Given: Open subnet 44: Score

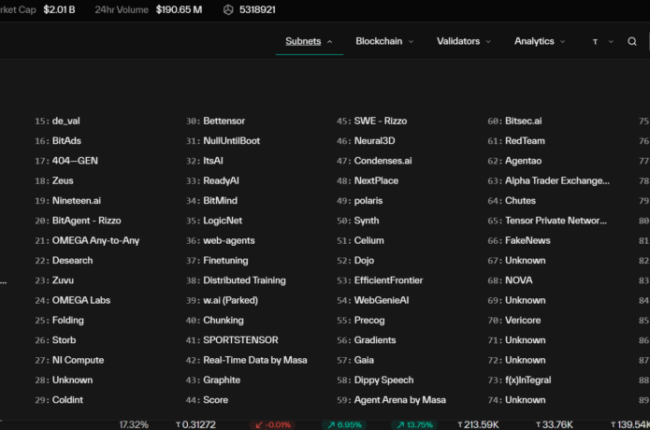Looking at the screenshot, I should (207, 399).
